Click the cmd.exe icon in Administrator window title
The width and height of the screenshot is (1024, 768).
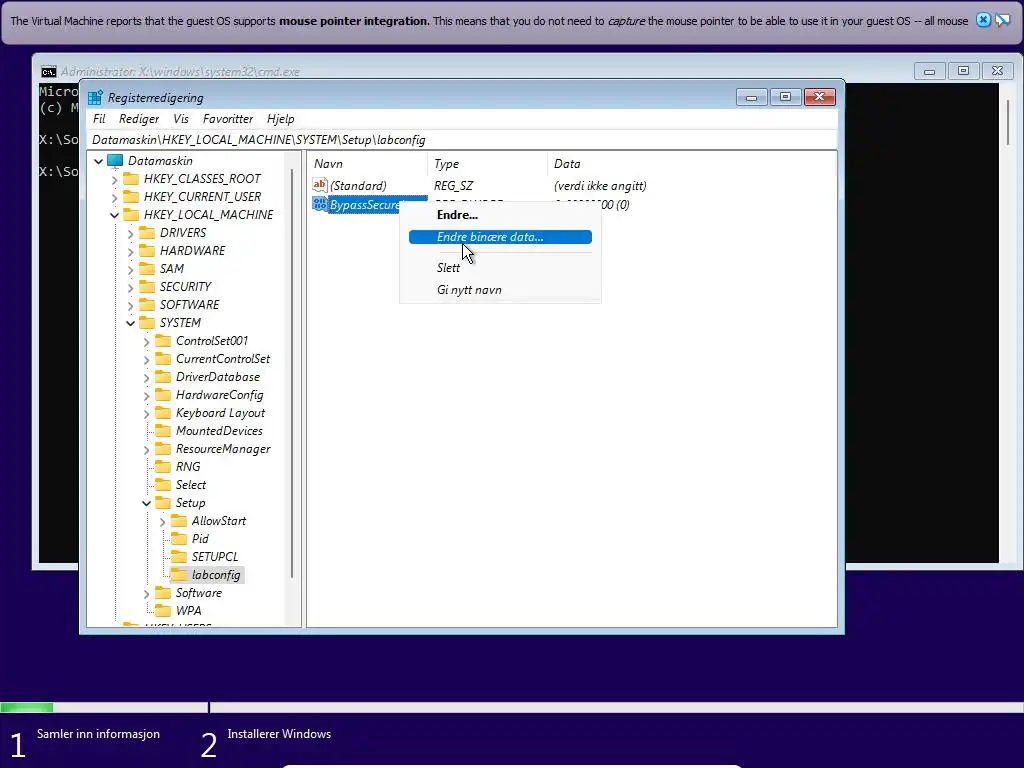(48, 72)
